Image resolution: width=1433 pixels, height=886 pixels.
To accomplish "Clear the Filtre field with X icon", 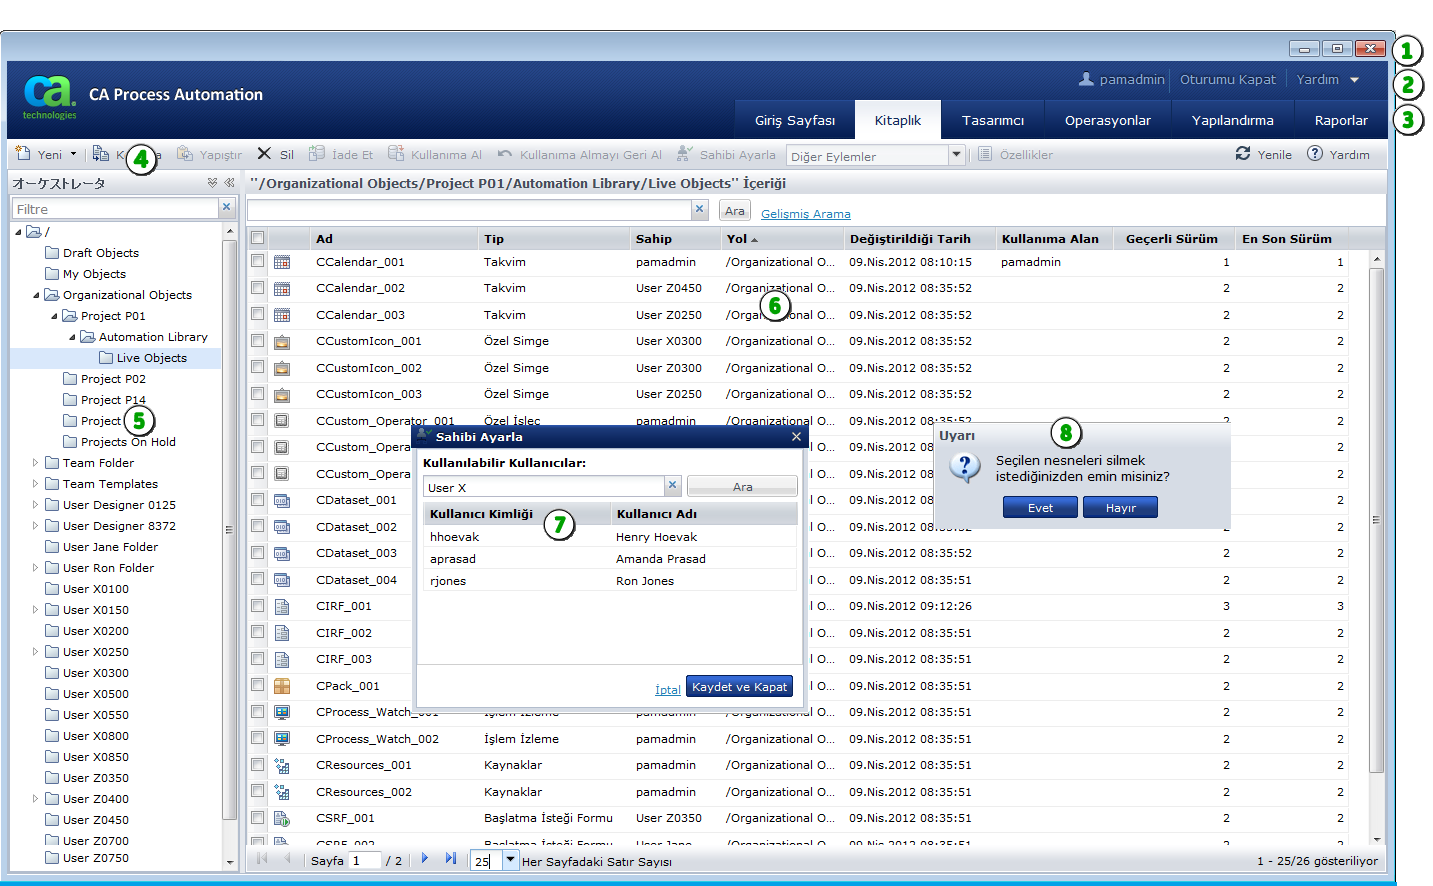I will (x=227, y=208).
